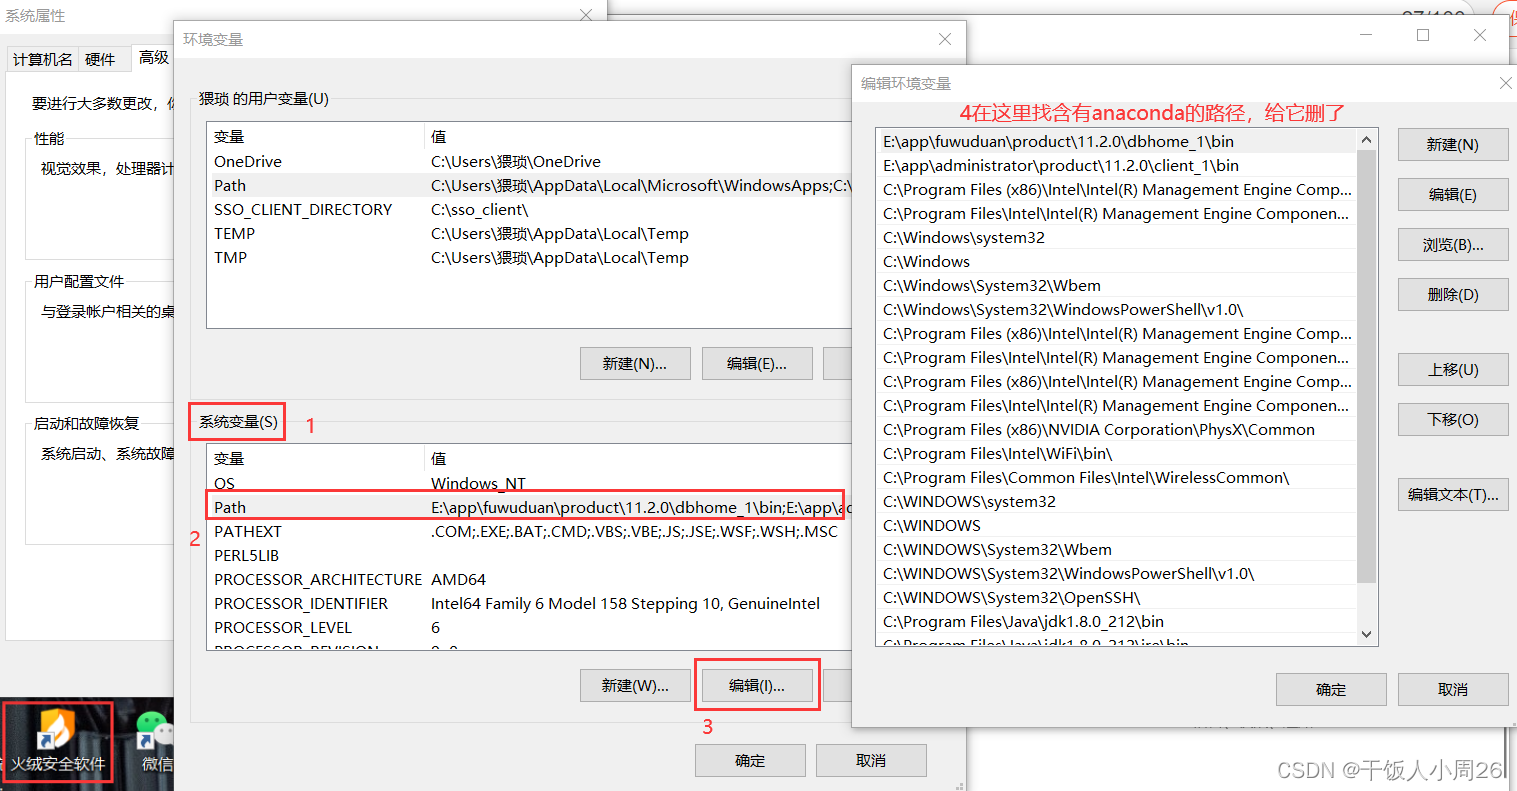
Task: Close the 编辑环境变量 dialog
Action: pyautogui.click(x=1505, y=84)
